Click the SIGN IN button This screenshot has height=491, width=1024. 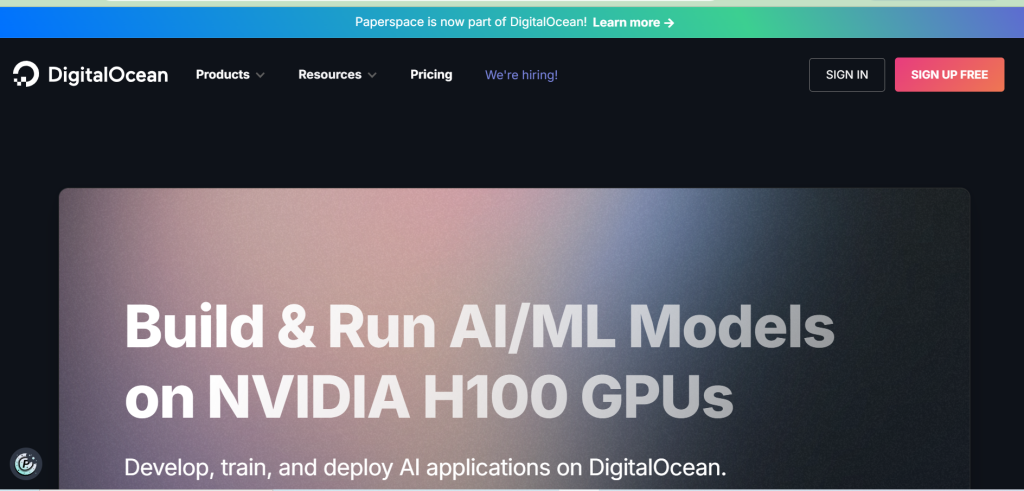click(x=847, y=74)
